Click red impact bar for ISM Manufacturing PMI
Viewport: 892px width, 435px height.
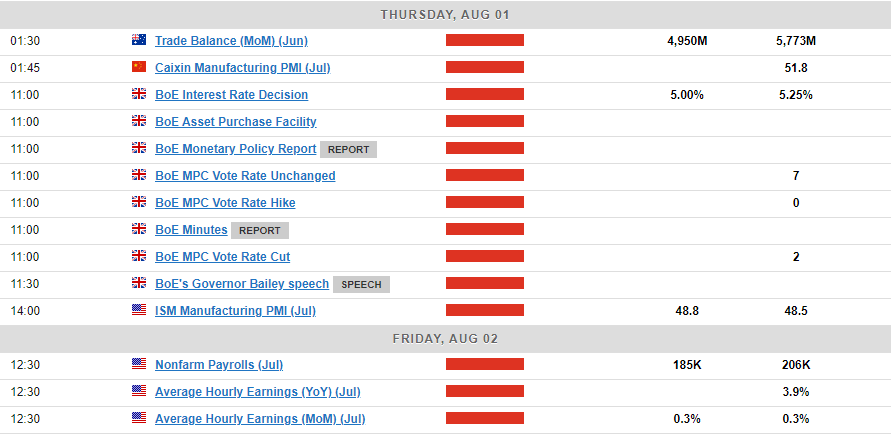485,311
